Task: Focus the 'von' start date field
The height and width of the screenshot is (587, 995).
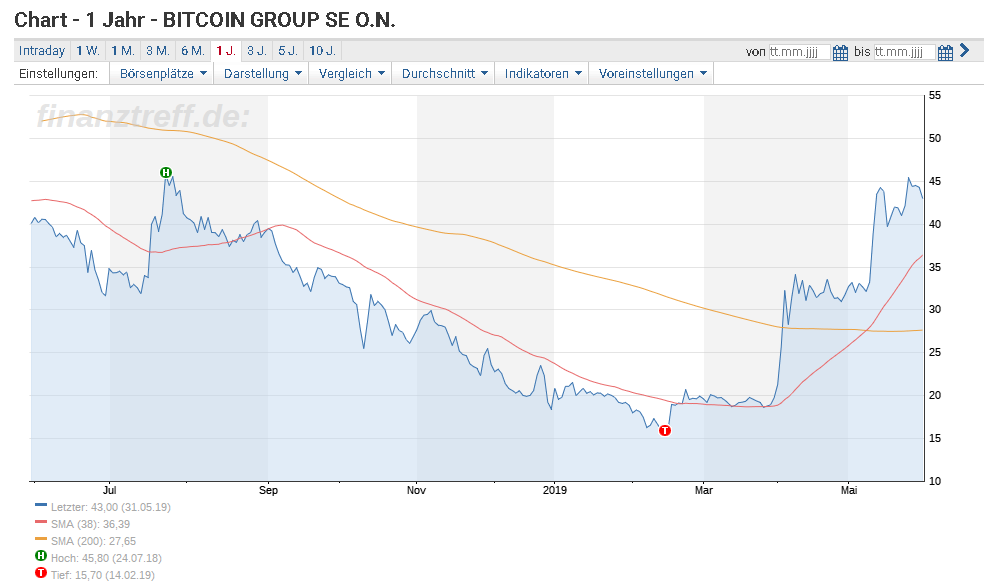Action: click(x=799, y=52)
